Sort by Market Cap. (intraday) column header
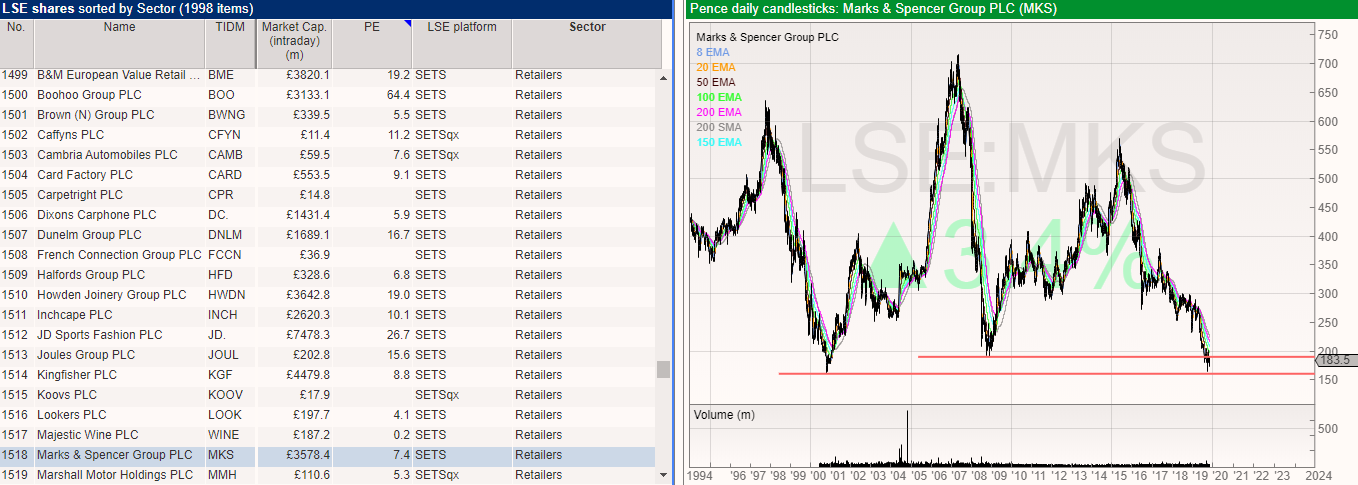 [295, 43]
